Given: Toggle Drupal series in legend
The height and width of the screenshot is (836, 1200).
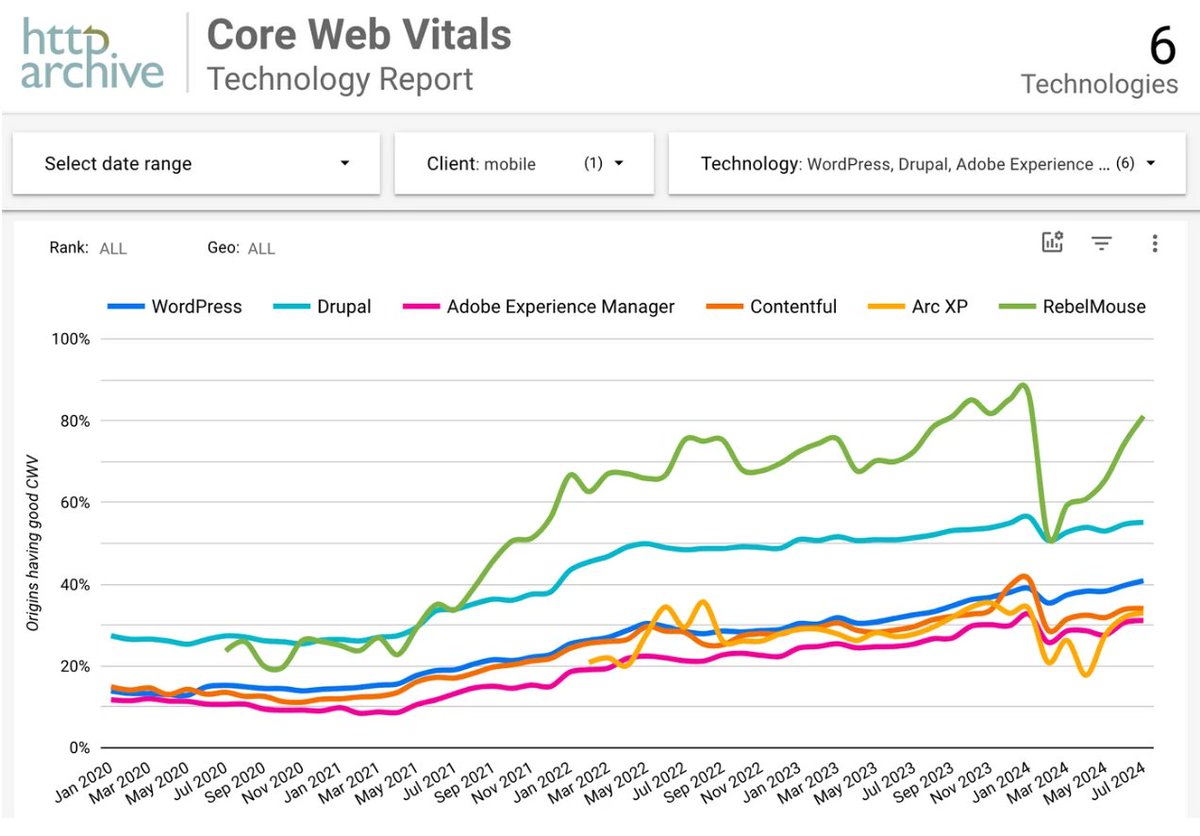Looking at the screenshot, I should coord(322,307).
